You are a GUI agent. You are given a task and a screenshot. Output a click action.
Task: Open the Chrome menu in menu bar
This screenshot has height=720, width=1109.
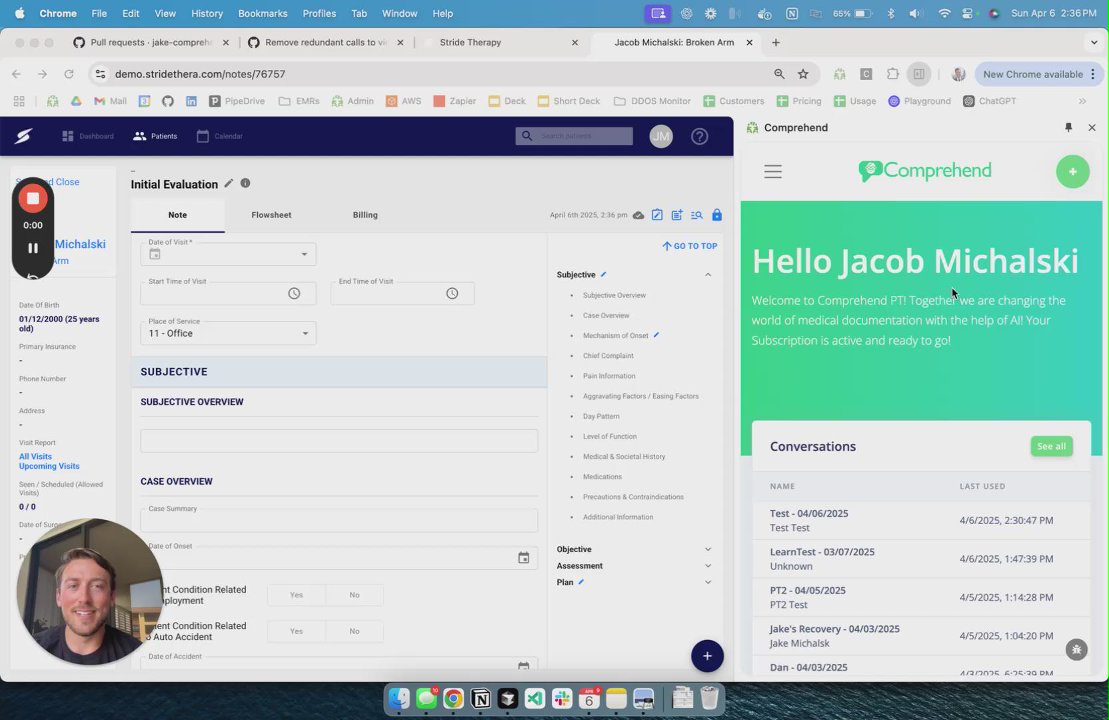[58, 13]
